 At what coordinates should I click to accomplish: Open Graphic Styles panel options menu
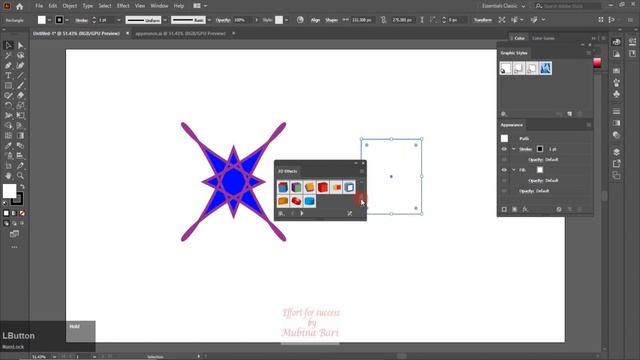(589, 53)
